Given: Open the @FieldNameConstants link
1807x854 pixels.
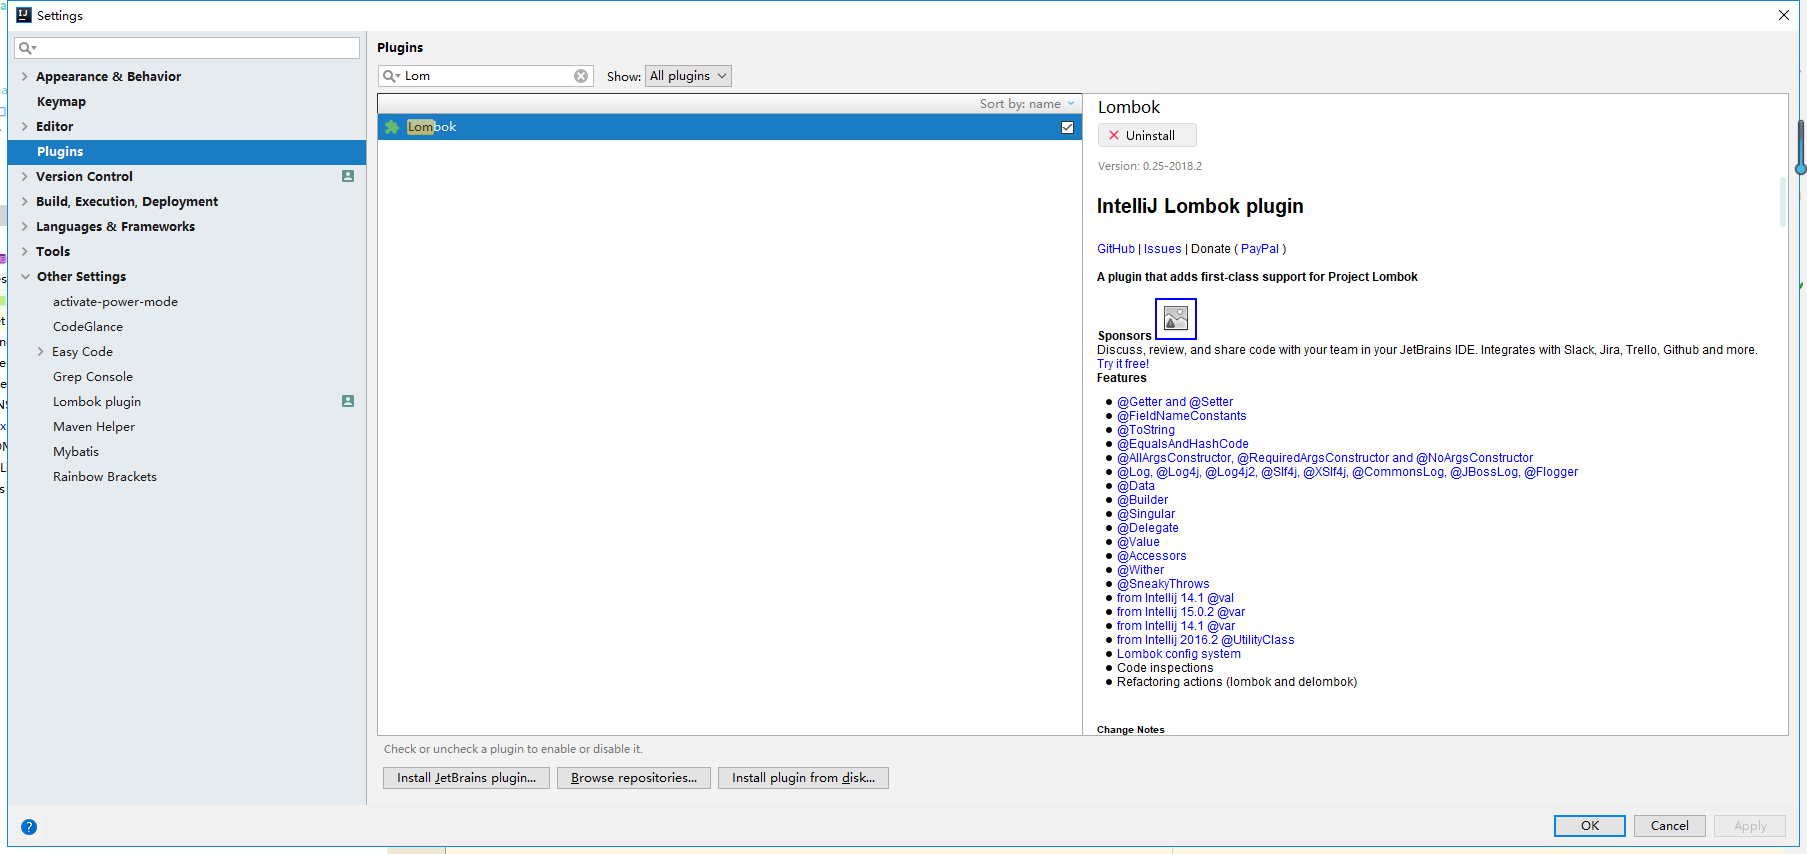Looking at the screenshot, I should point(1182,416).
